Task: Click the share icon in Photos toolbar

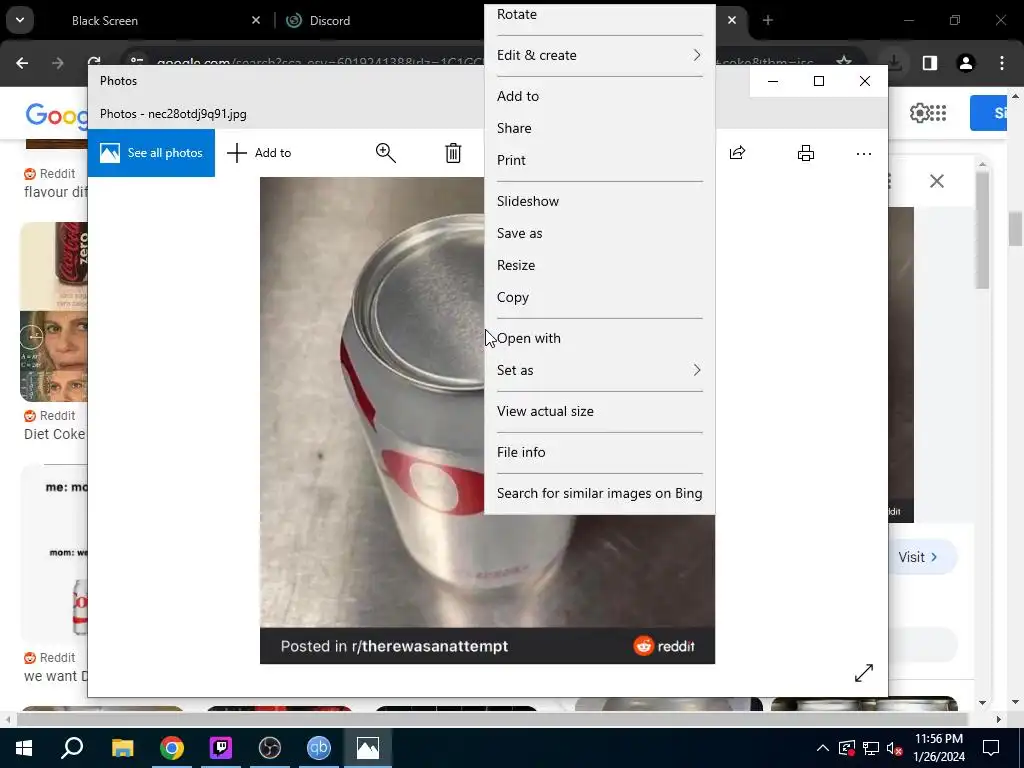Action: (x=737, y=153)
